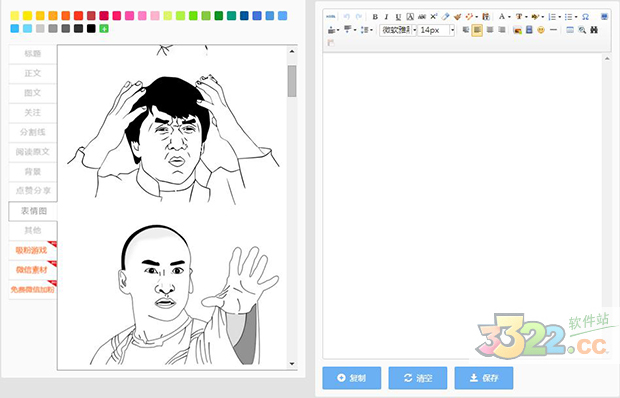Toggle underline formatting
Screen dimensions: 620x398
click(x=398, y=17)
